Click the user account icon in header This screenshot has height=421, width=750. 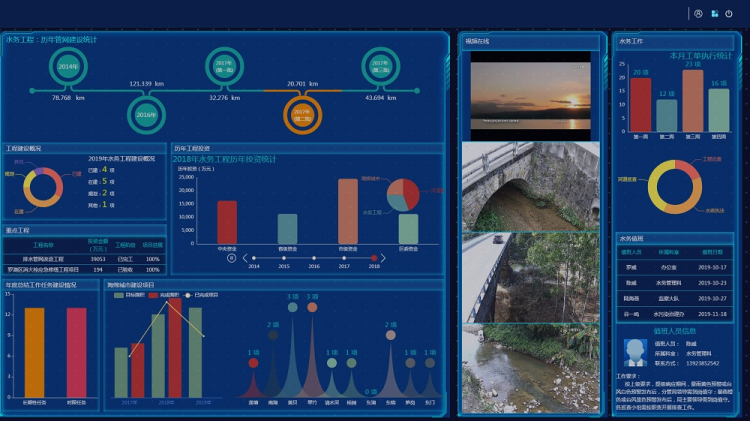(x=698, y=14)
